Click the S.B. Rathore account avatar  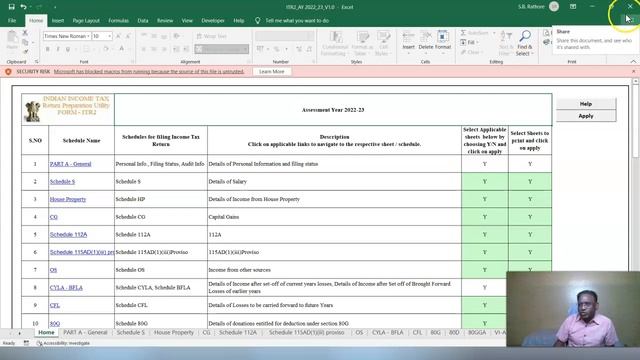554,7
